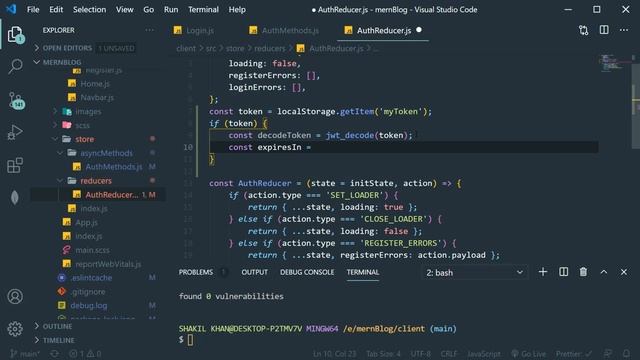
Task: Open the Terminal menu
Action: (x=203, y=9)
